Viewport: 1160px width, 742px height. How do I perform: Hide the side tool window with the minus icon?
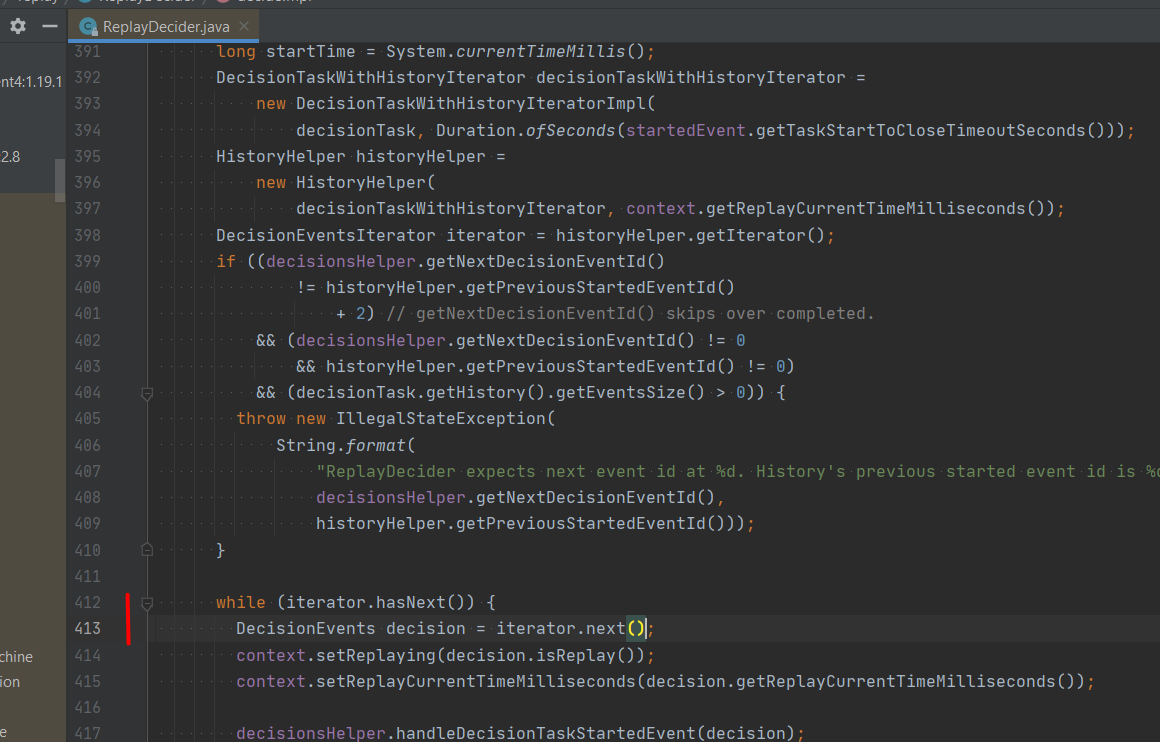click(50, 27)
